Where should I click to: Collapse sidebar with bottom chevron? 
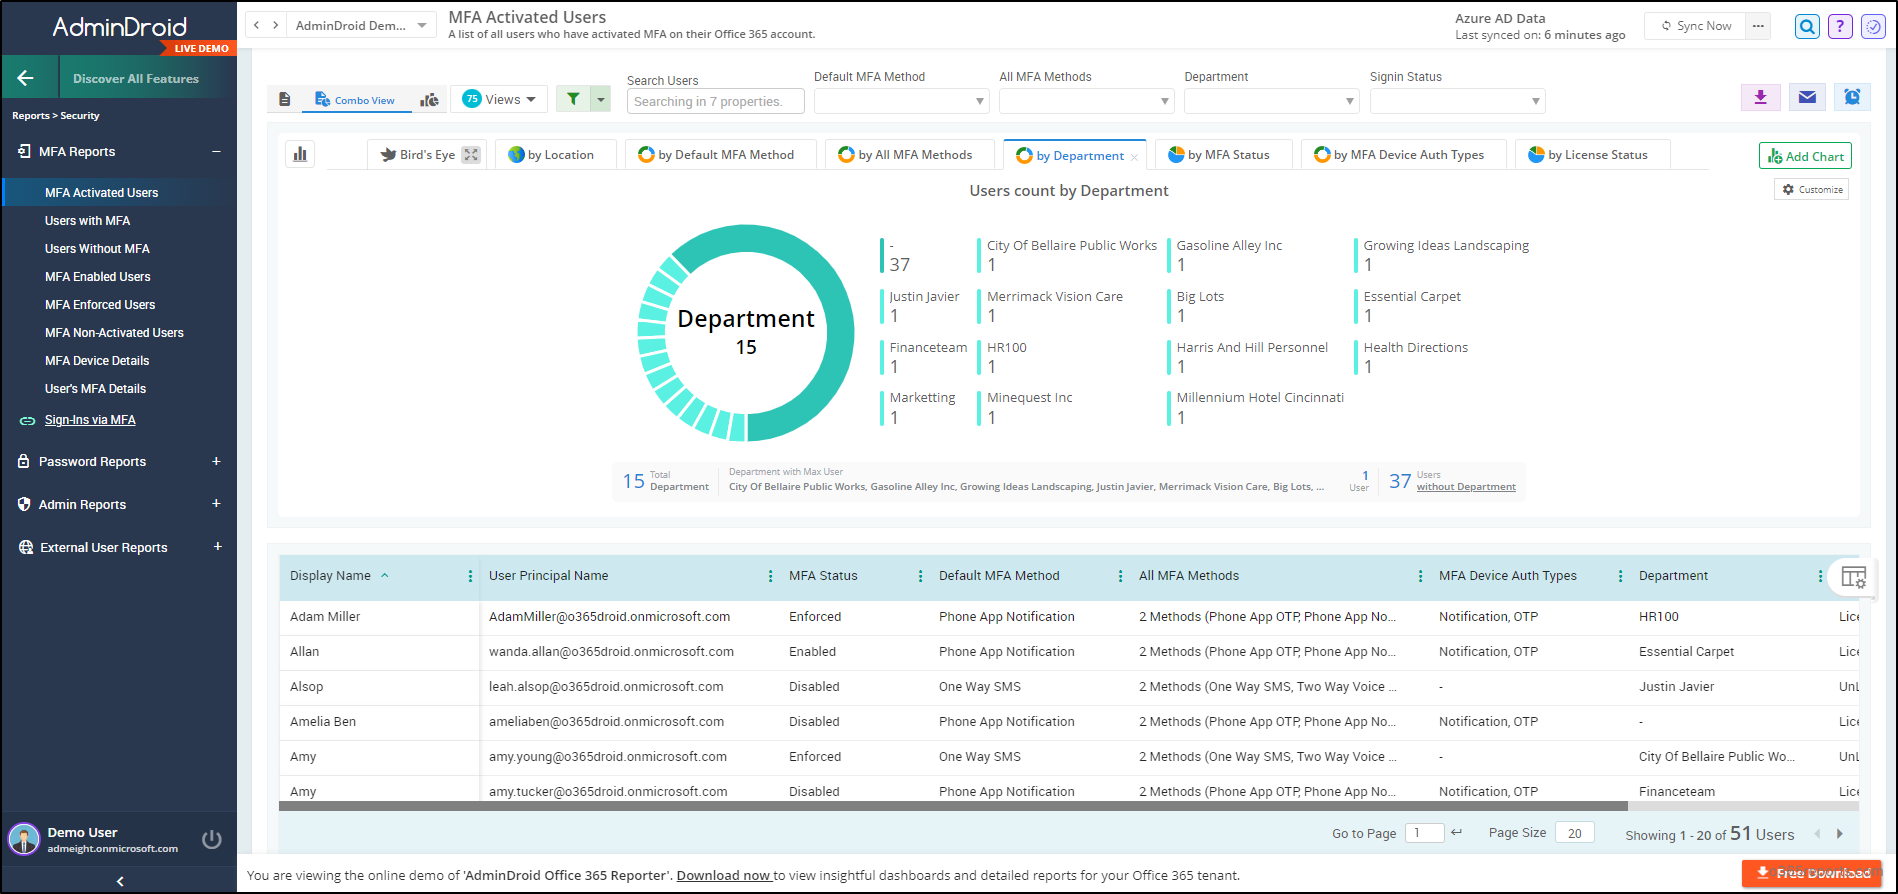pos(120,881)
